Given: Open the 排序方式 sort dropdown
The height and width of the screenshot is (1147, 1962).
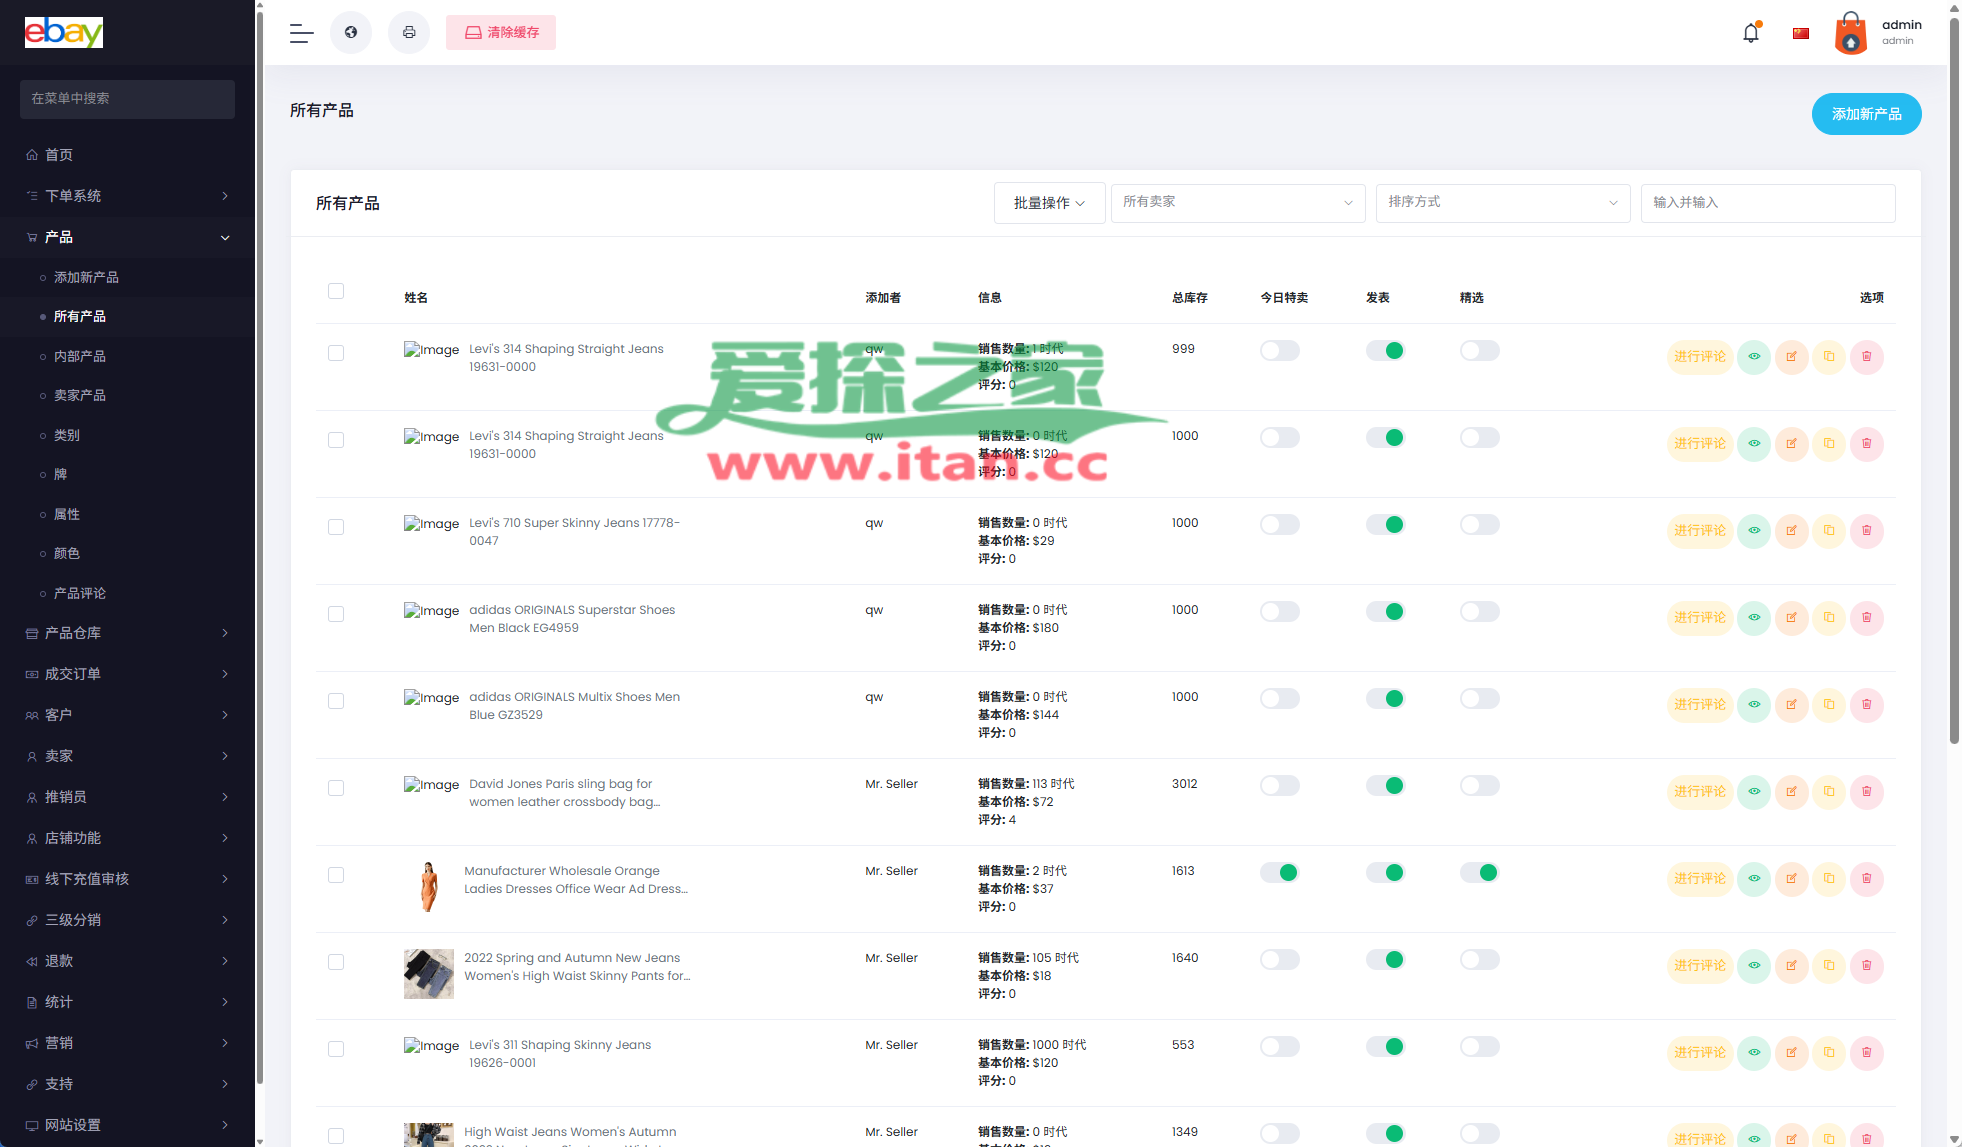Looking at the screenshot, I should [1503, 203].
